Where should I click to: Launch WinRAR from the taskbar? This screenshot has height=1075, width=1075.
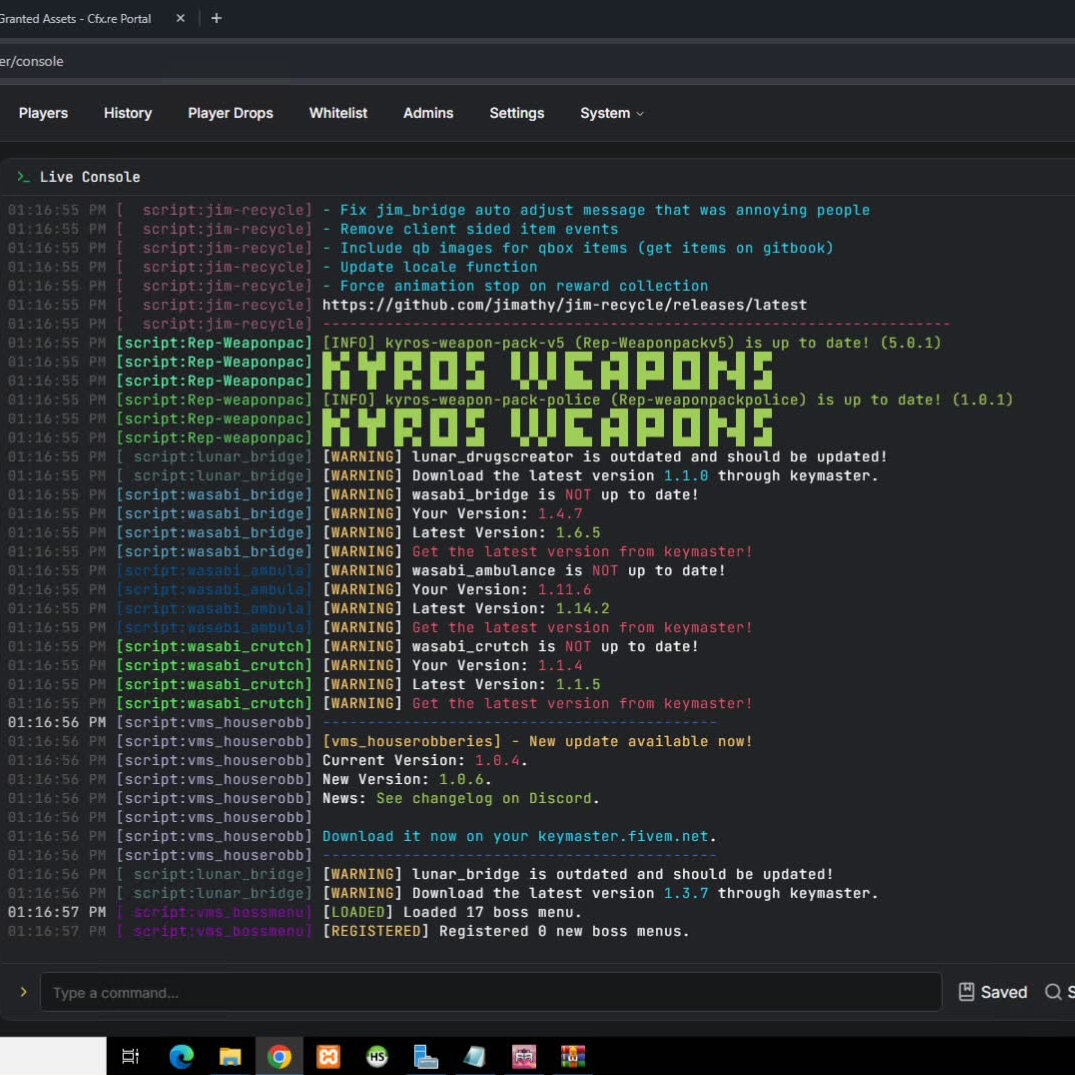pyautogui.click(x=572, y=1056)
